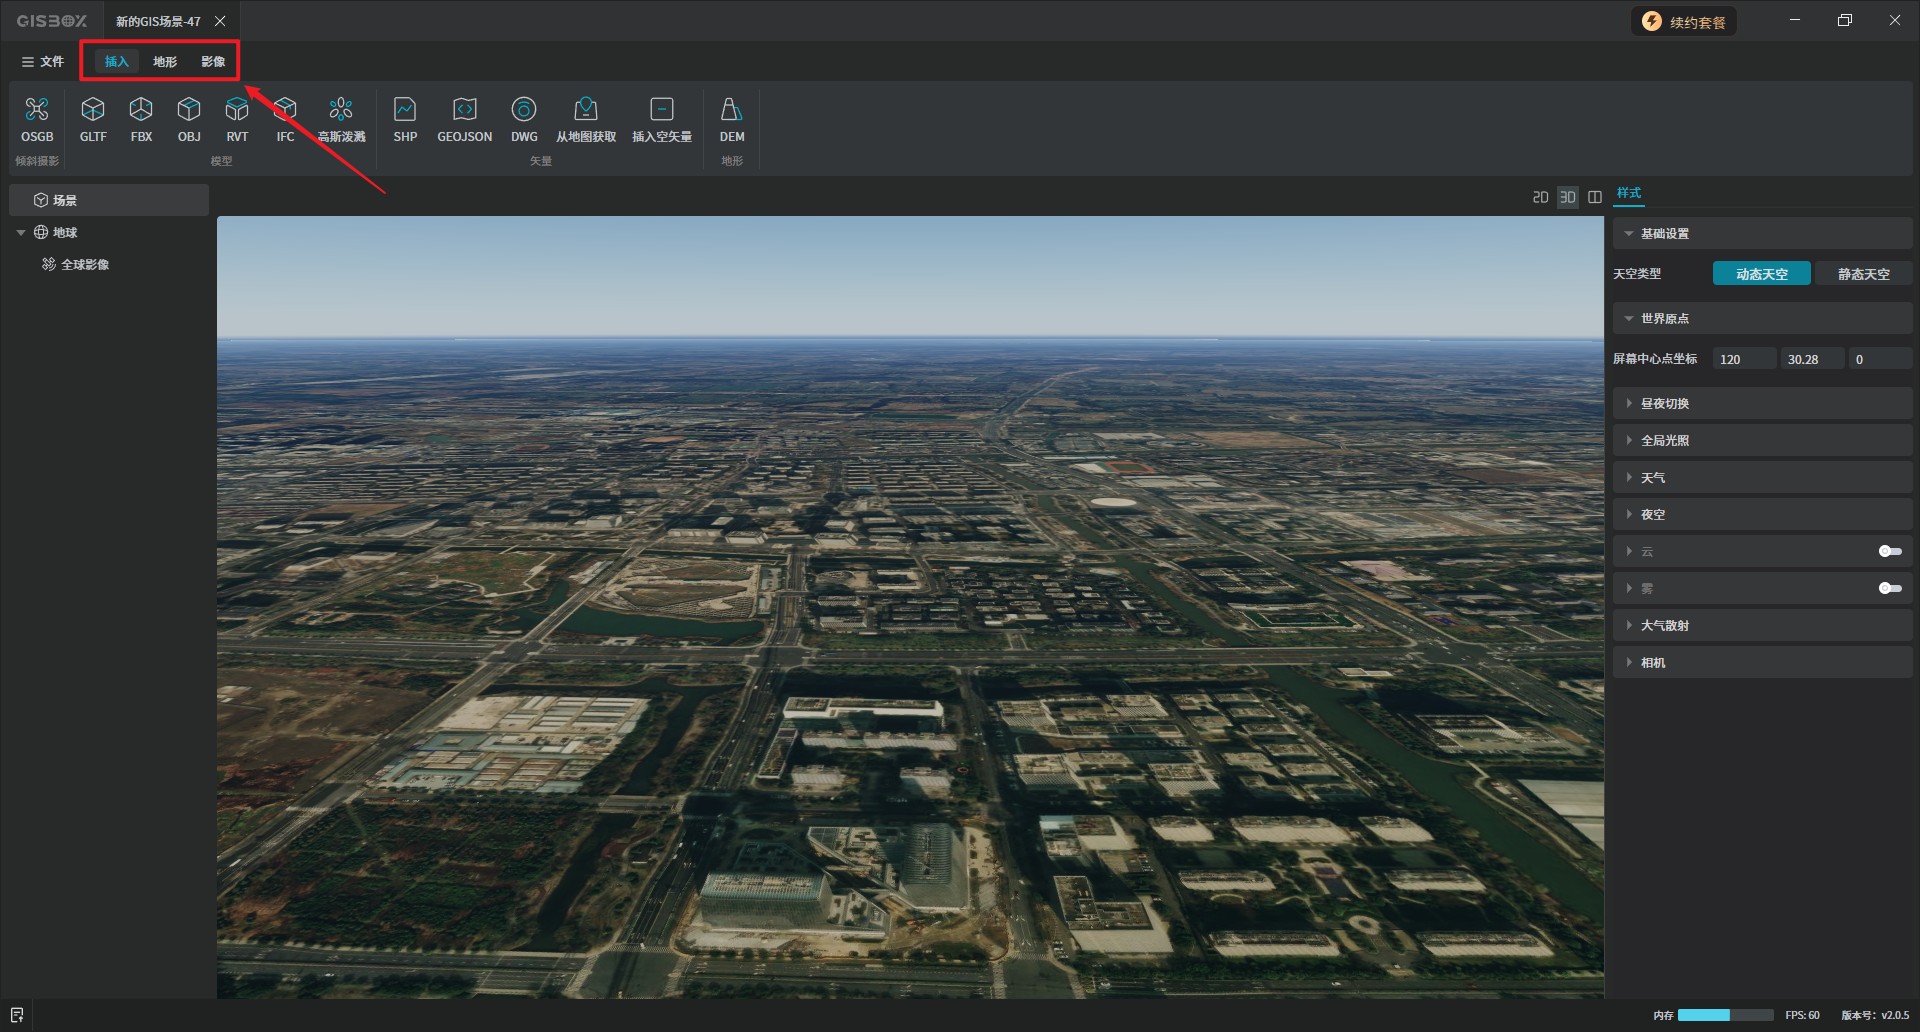This screenshot has height=1032, width=1920.
Task: Select the GEOJSON import icon
Action: [x=464, y=119]
